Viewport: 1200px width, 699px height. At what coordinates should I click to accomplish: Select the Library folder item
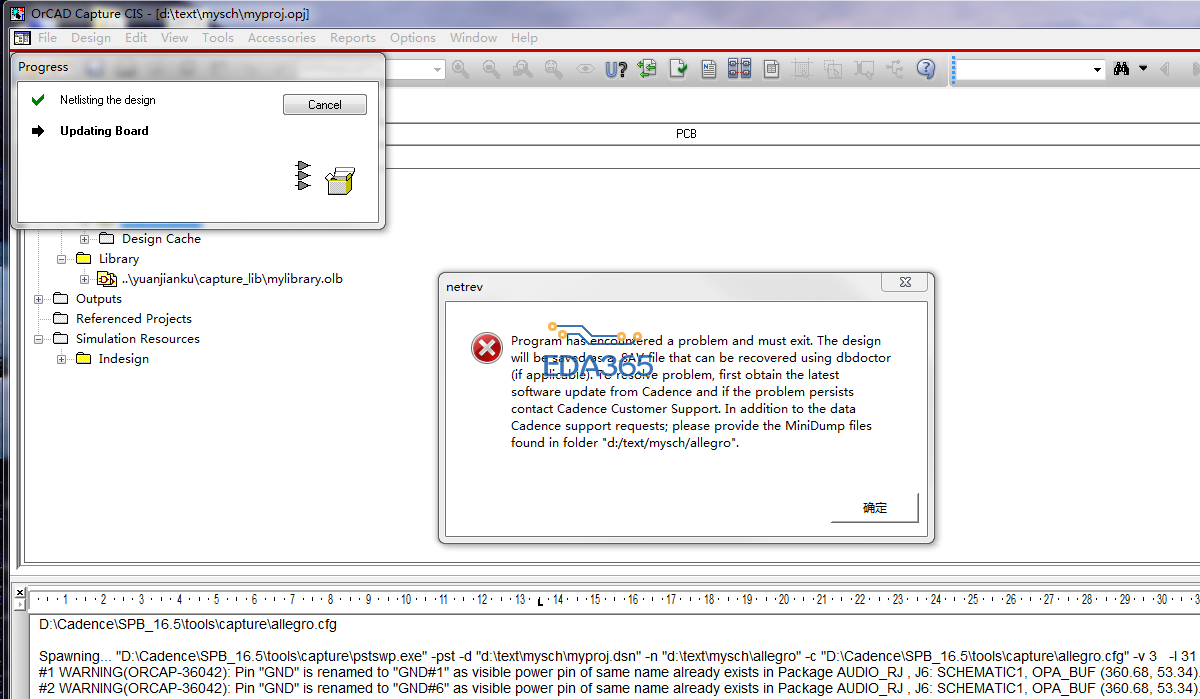[119, 259]
